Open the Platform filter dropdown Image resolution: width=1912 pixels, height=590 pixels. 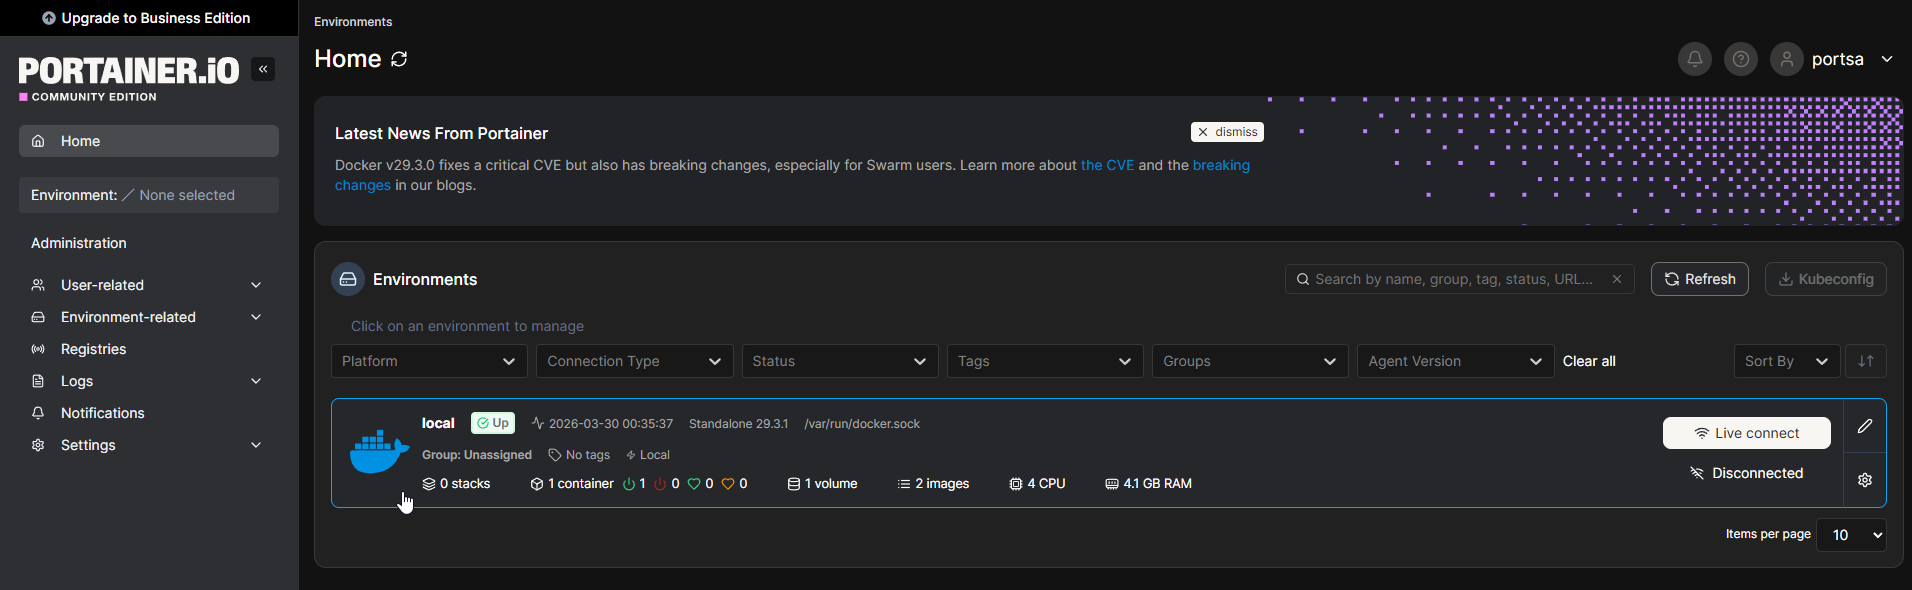[428, 361]
